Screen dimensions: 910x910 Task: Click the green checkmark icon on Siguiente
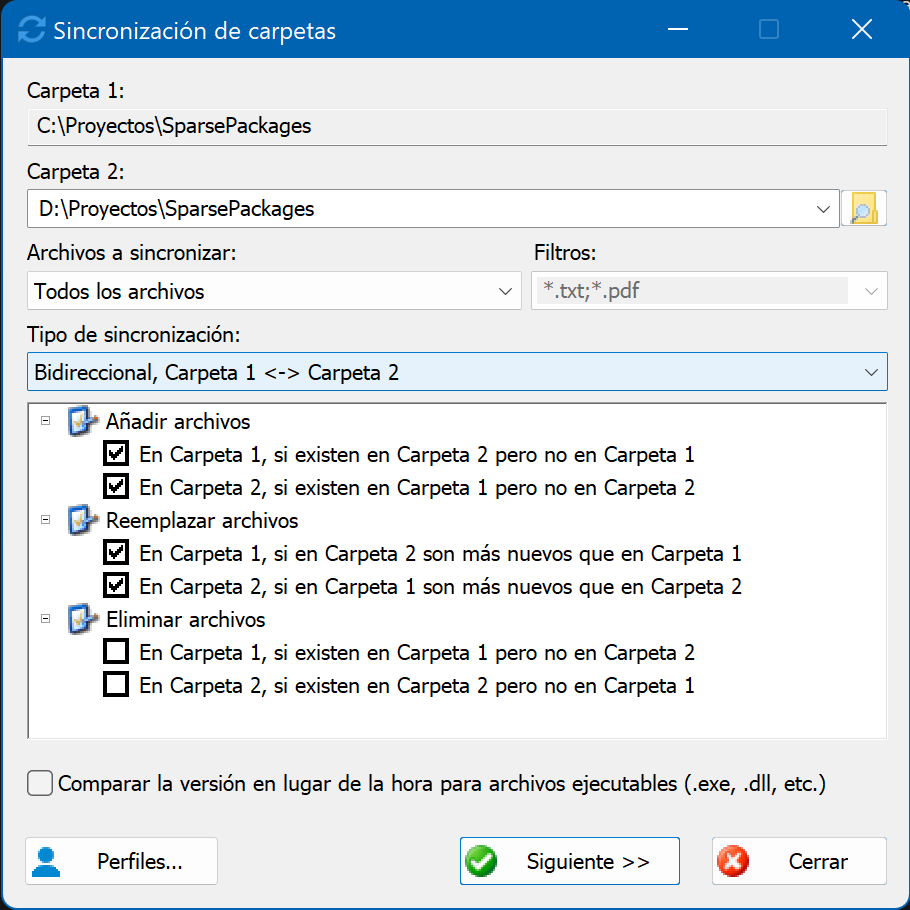[481, 861]
